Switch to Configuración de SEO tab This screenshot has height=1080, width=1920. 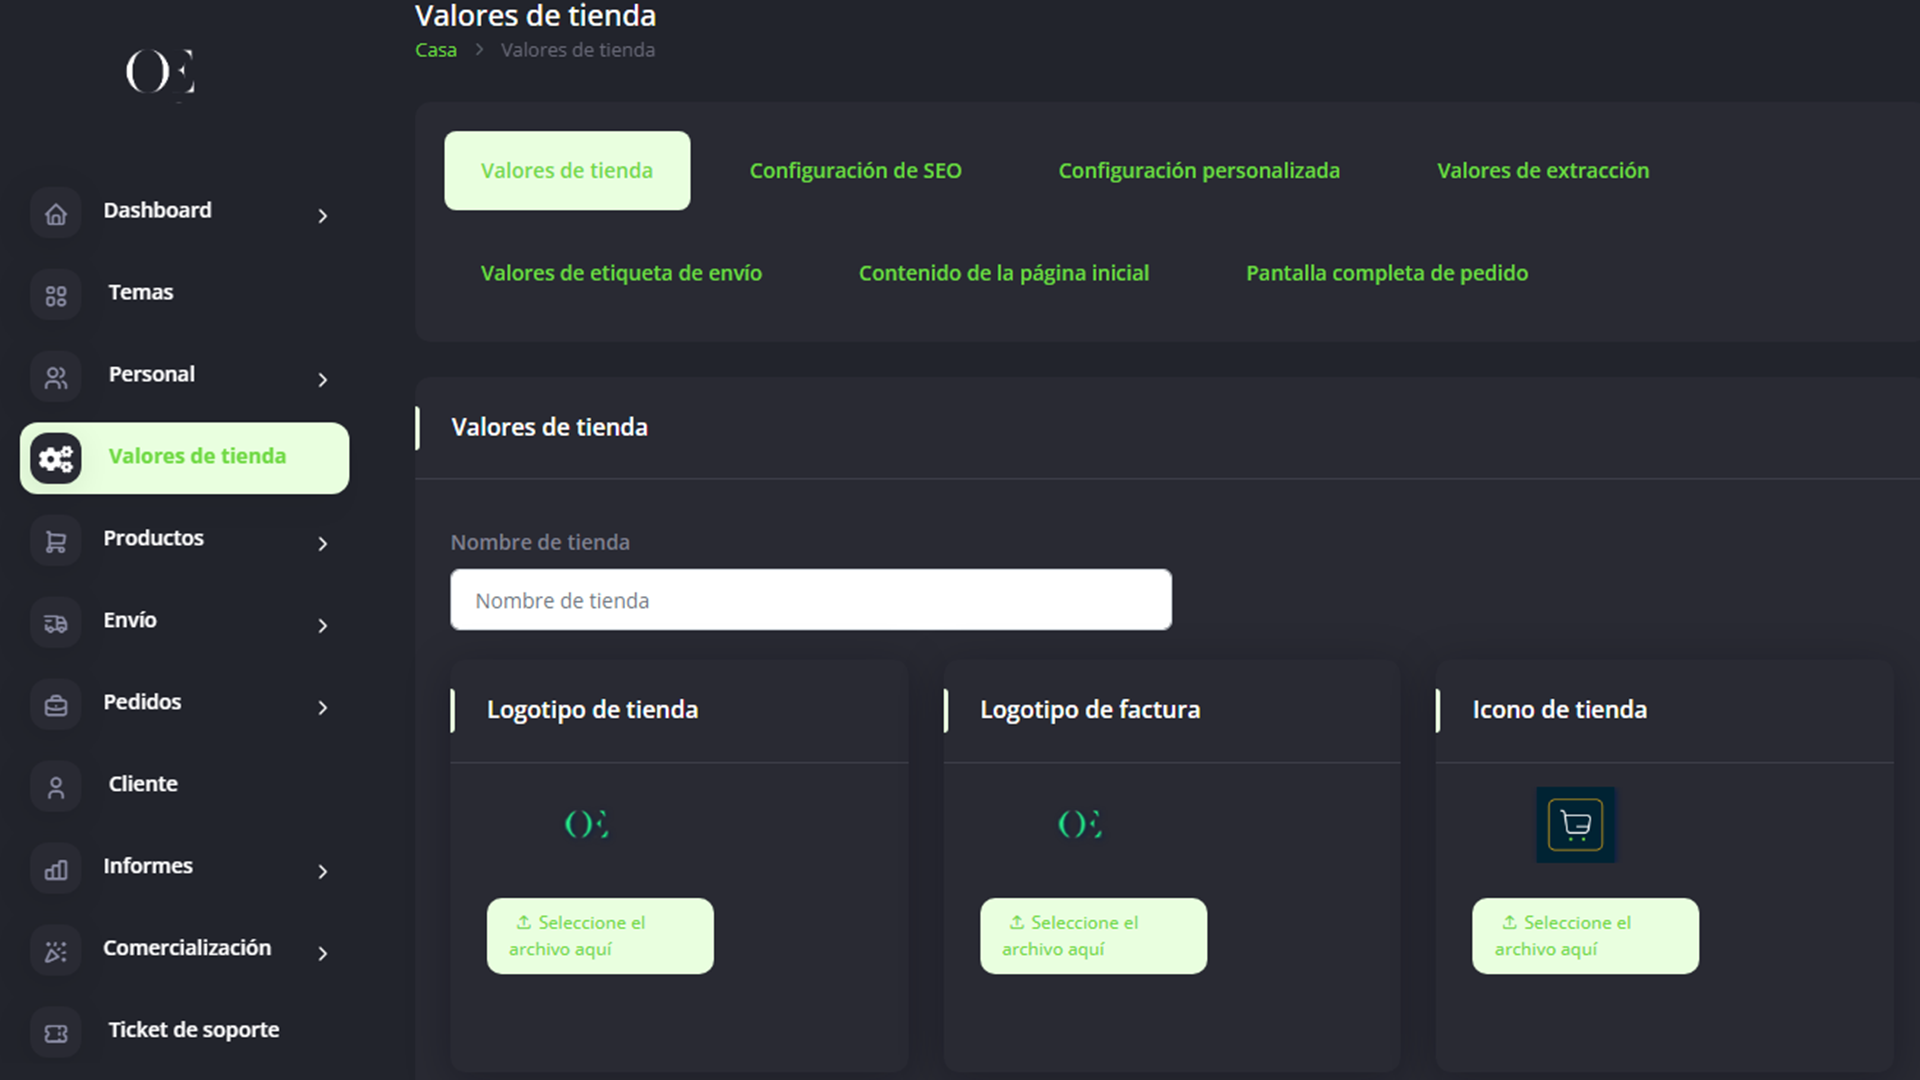855,171
